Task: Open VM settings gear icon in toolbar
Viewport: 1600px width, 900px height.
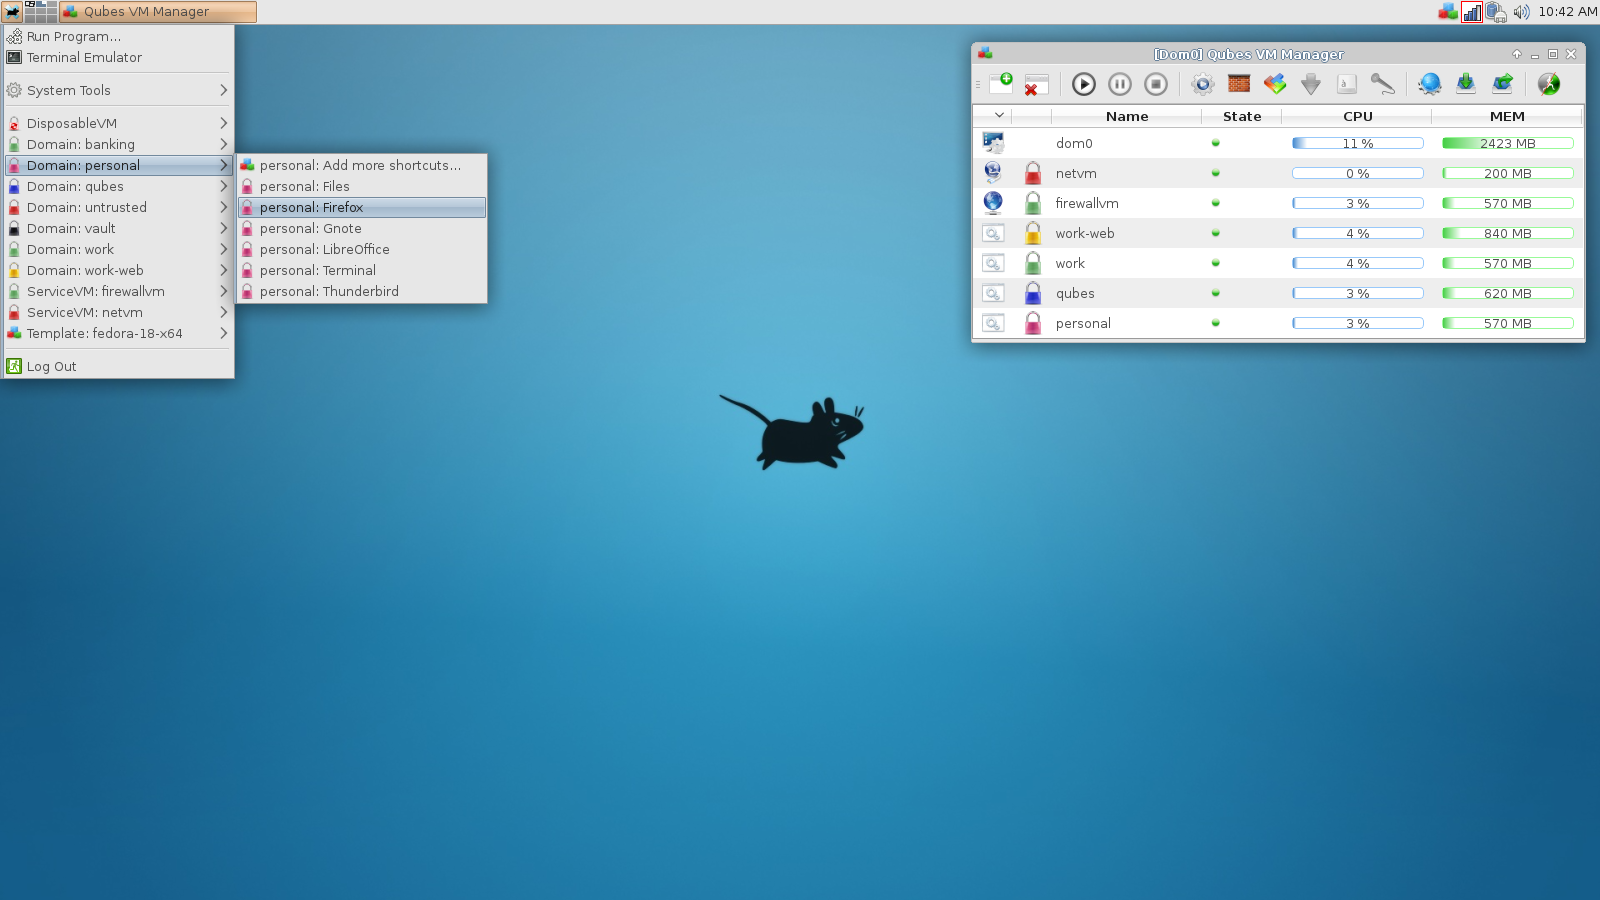Action: coord(1203,84)
